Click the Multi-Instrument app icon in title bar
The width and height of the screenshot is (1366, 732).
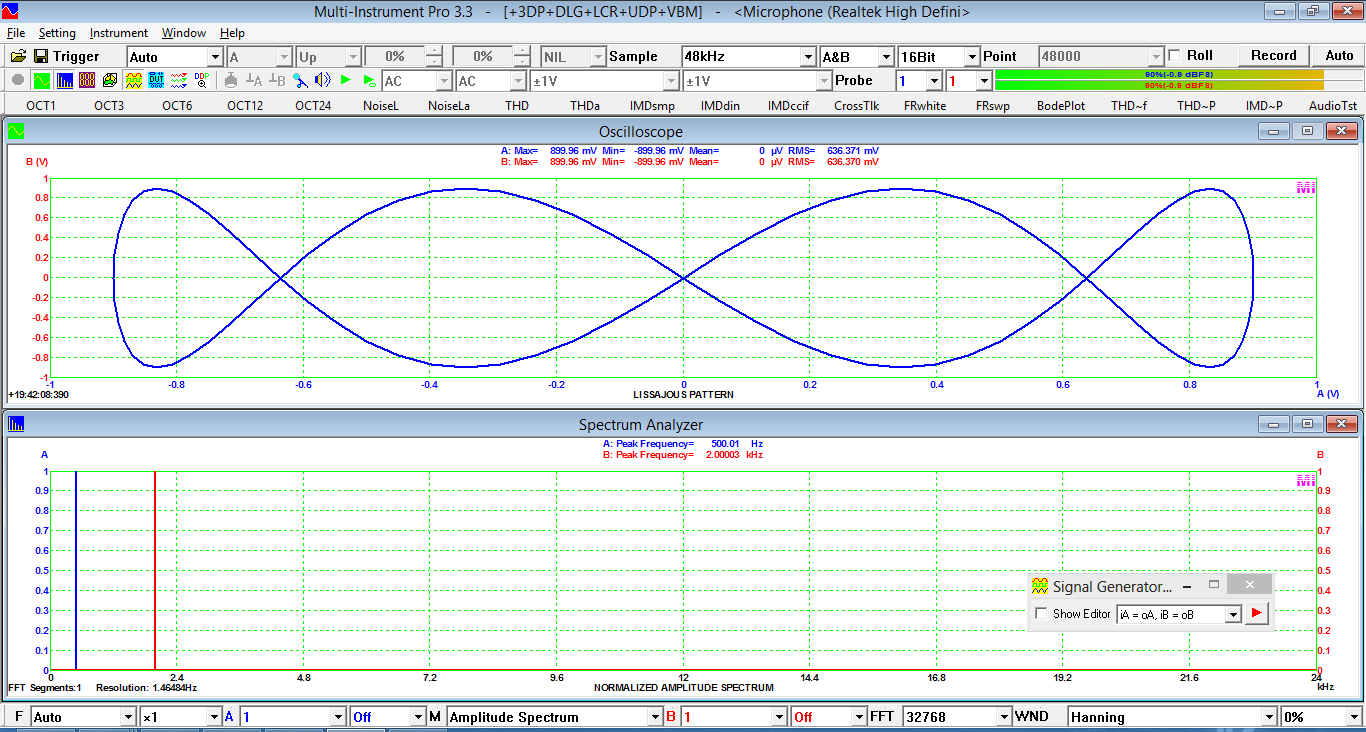coord(9,11)
